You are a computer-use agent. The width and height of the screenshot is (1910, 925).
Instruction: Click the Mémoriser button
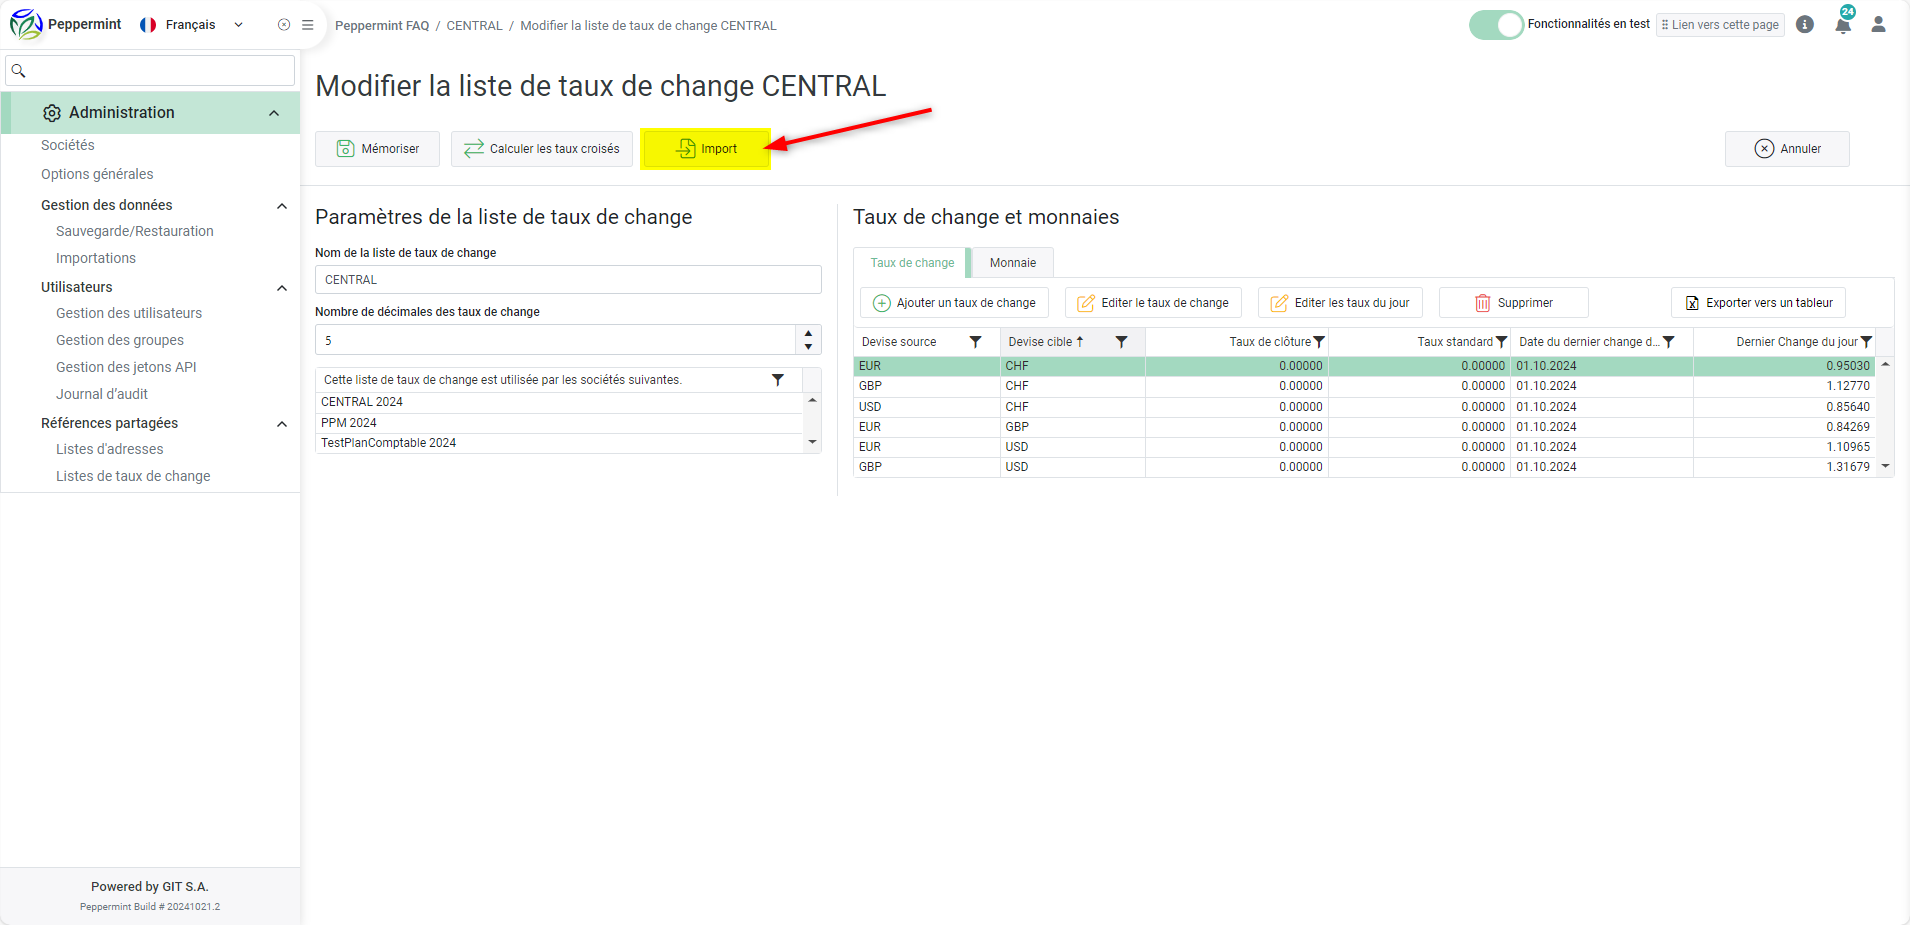377,149
